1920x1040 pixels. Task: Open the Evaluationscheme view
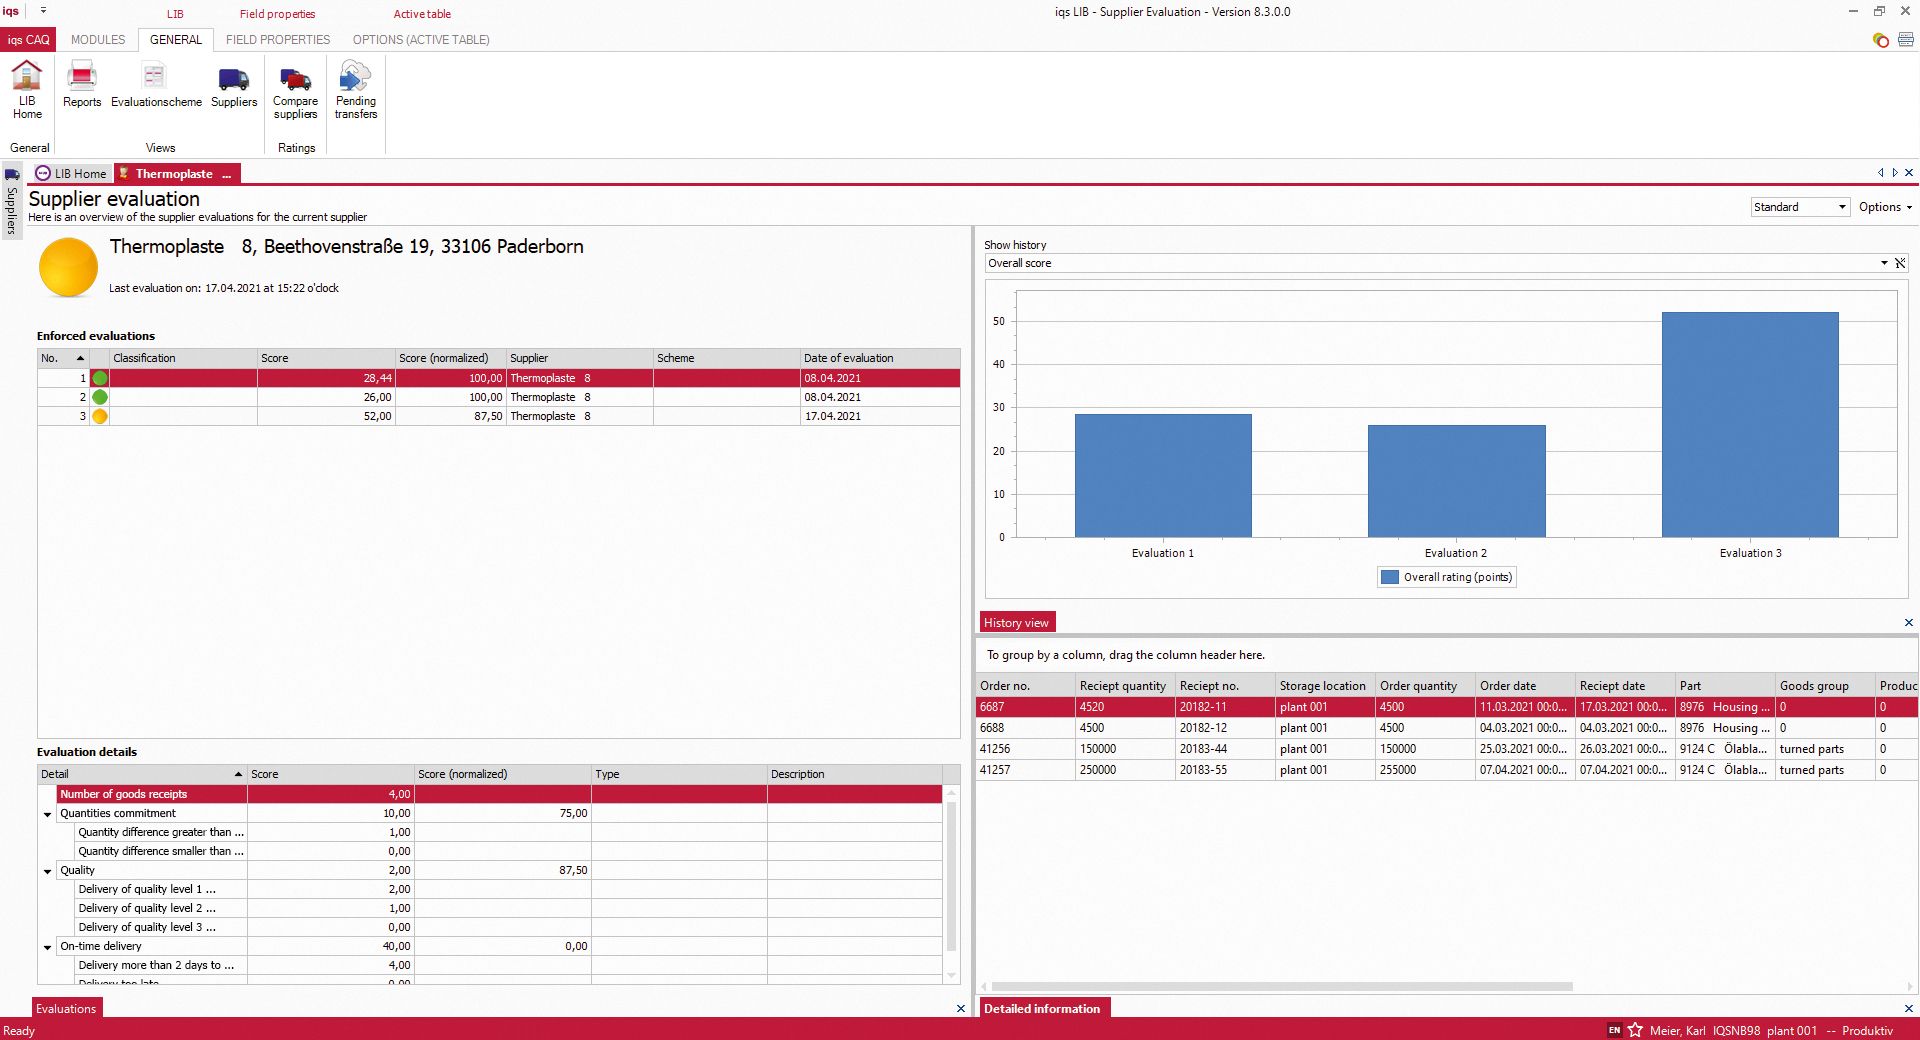click(x=156, y=84)
